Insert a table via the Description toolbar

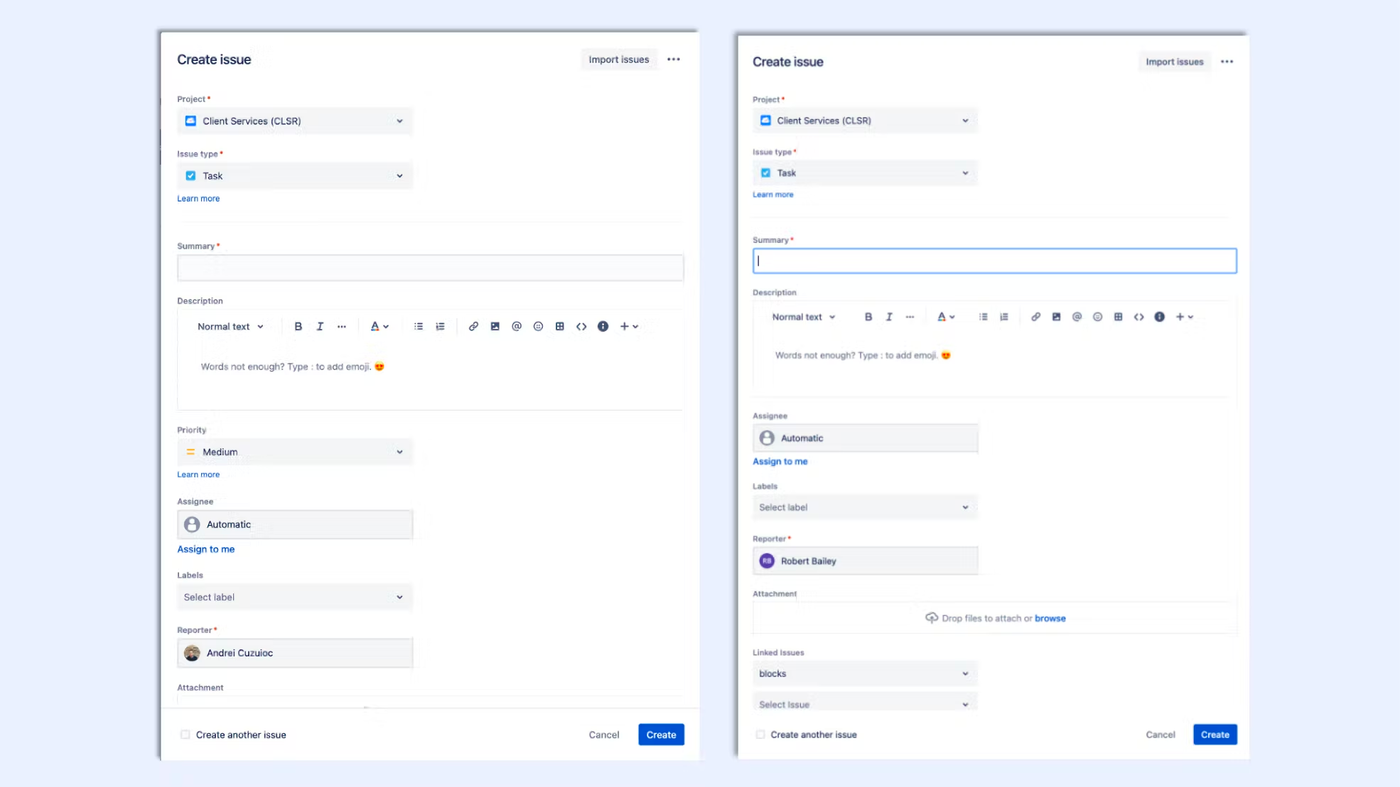(559, 326)
